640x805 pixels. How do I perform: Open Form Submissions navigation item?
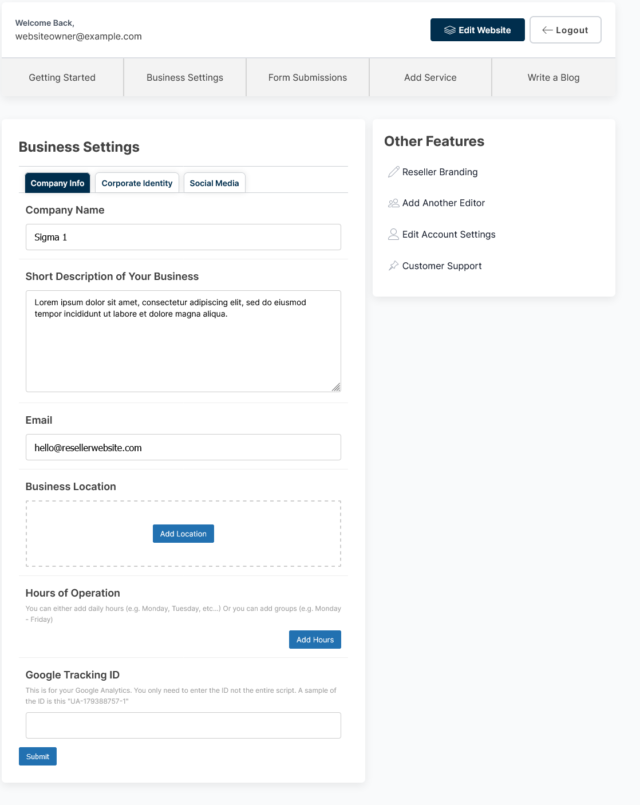(x=307, y=78)
